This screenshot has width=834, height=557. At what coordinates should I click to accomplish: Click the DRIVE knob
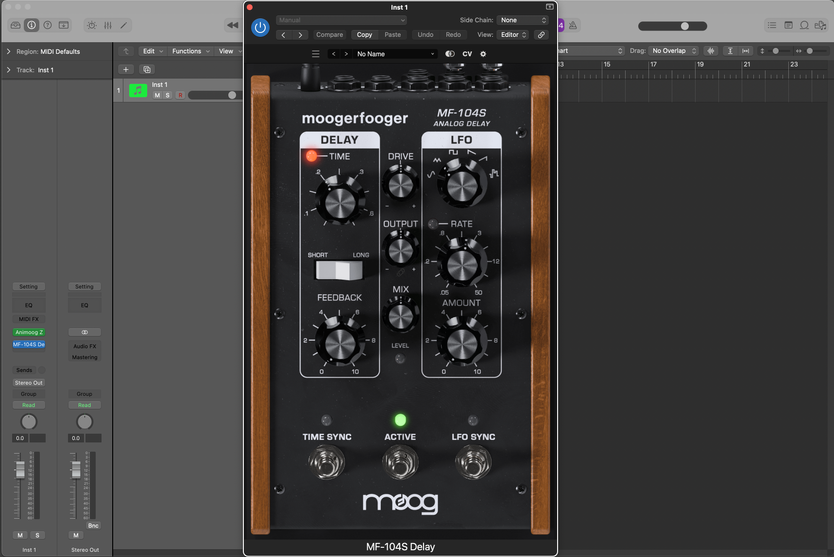(400, 185)
